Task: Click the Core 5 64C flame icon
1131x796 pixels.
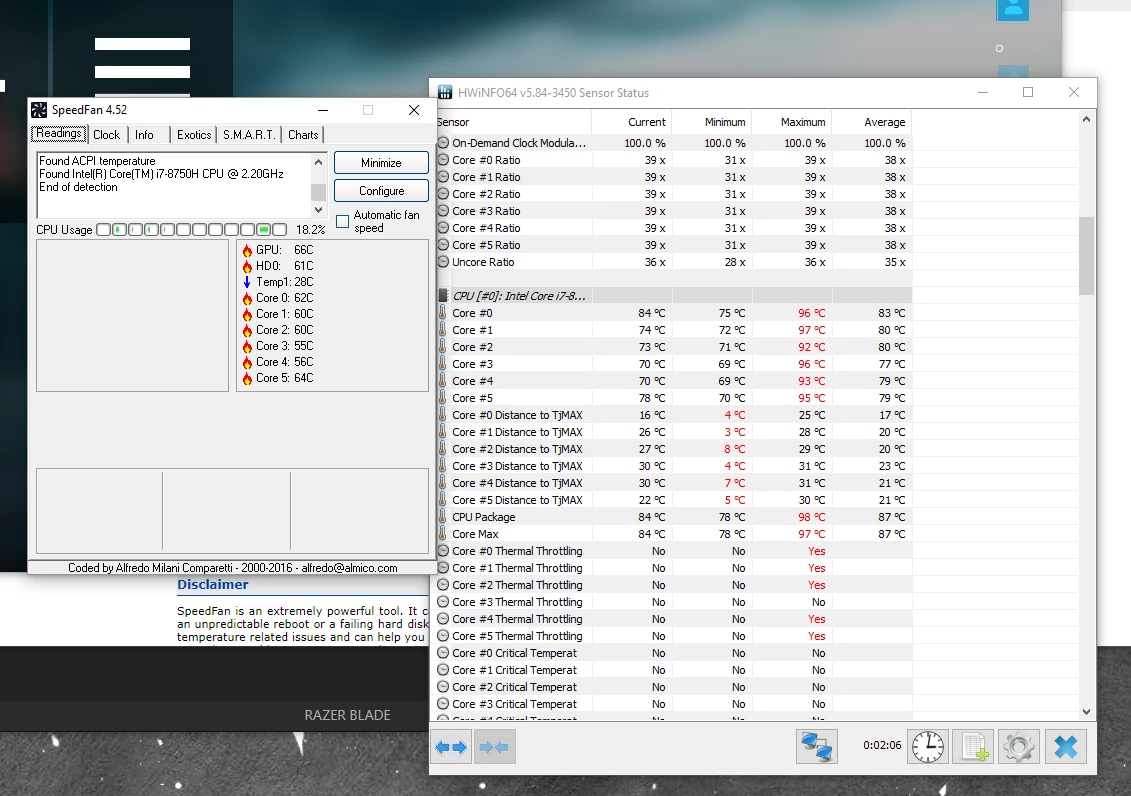Action: click(247, 378)
